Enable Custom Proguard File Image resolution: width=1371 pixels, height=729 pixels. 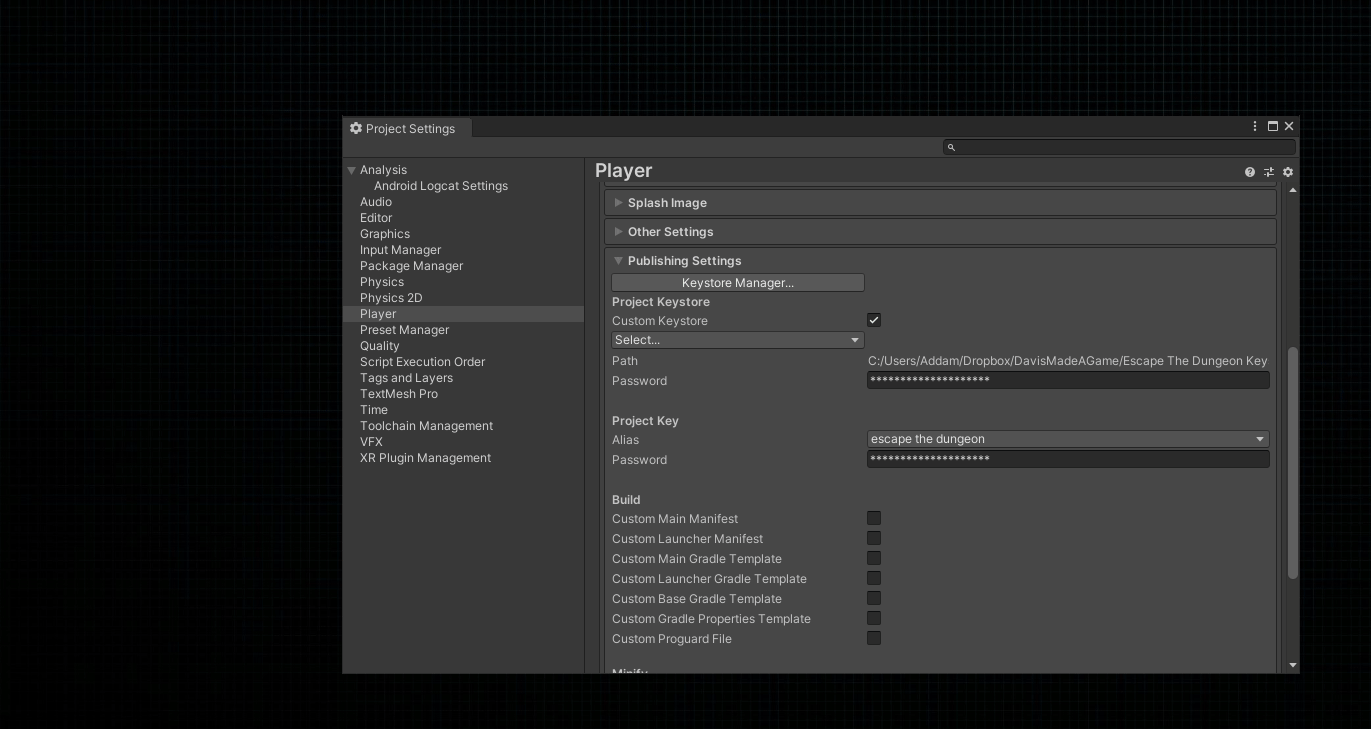click(874, 638)
